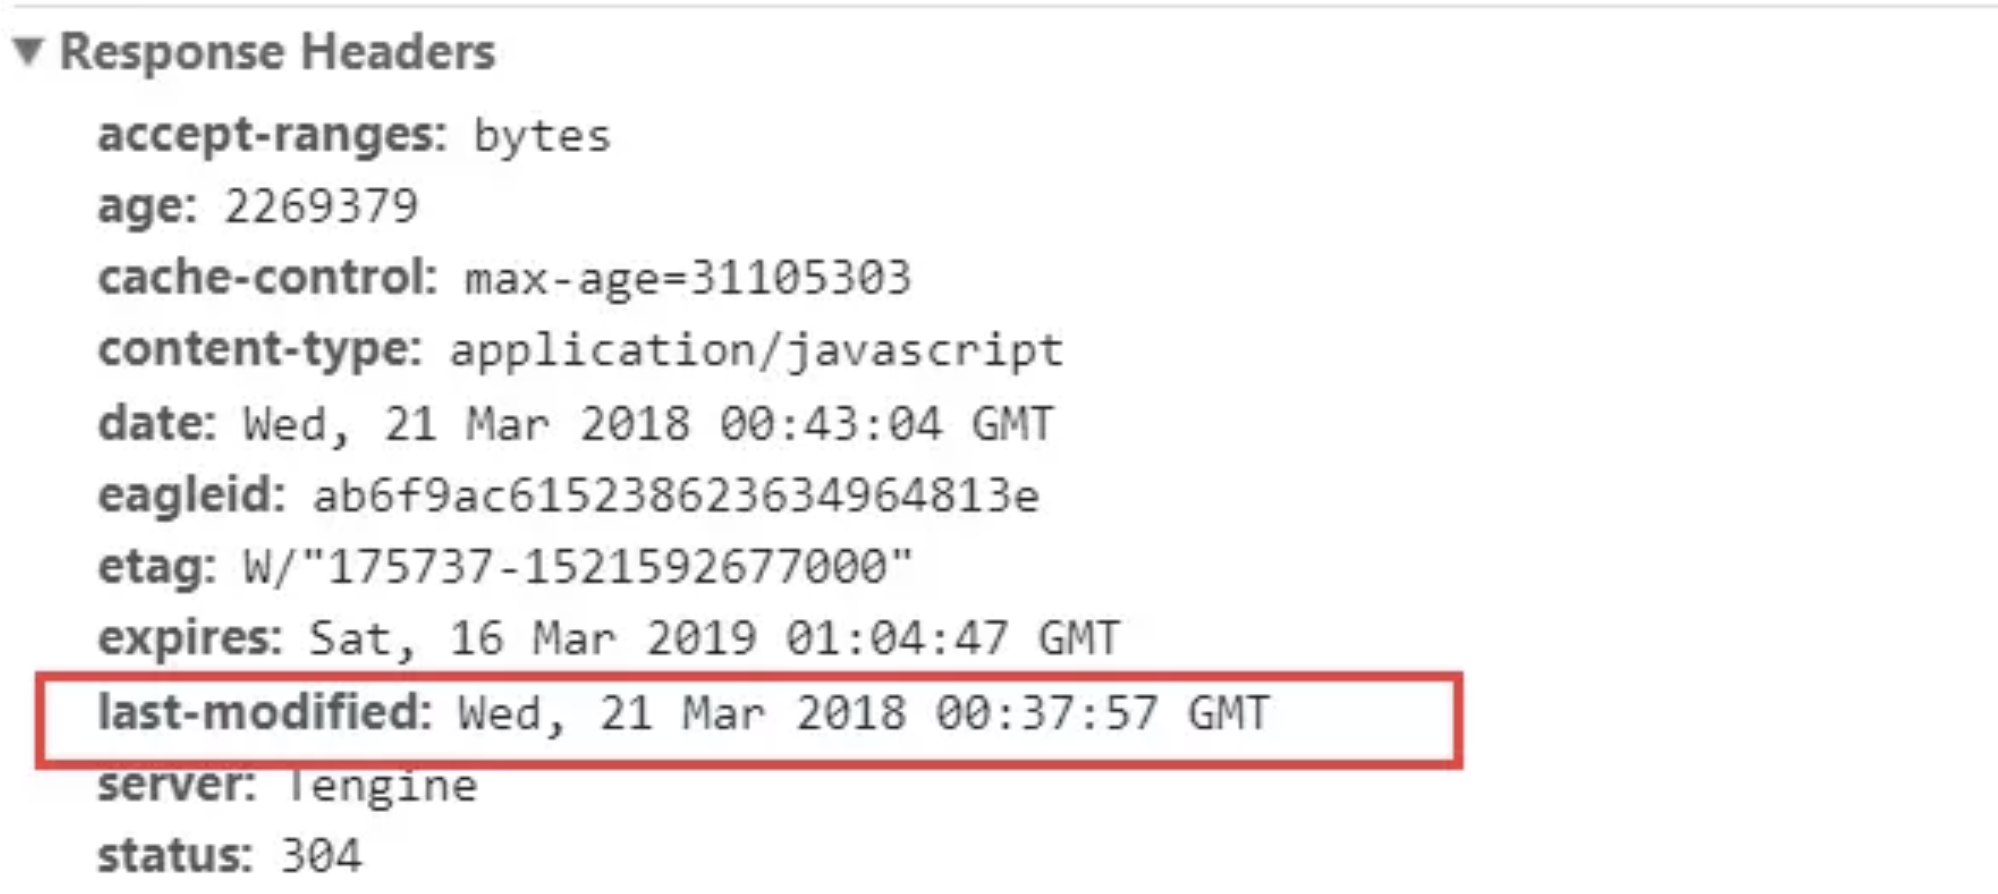Screen dimensions: 1998x894
Task: Click the content-type header name
Action: [260, 350]
